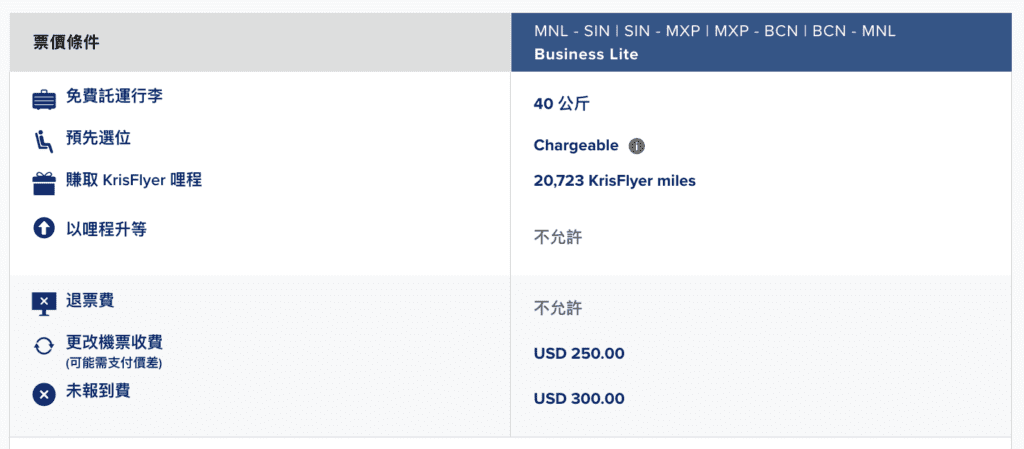Viewport: 1024px width, 449px height.
Task: Click the circular arrows icon for 更改機票收費
Action: 44,347
